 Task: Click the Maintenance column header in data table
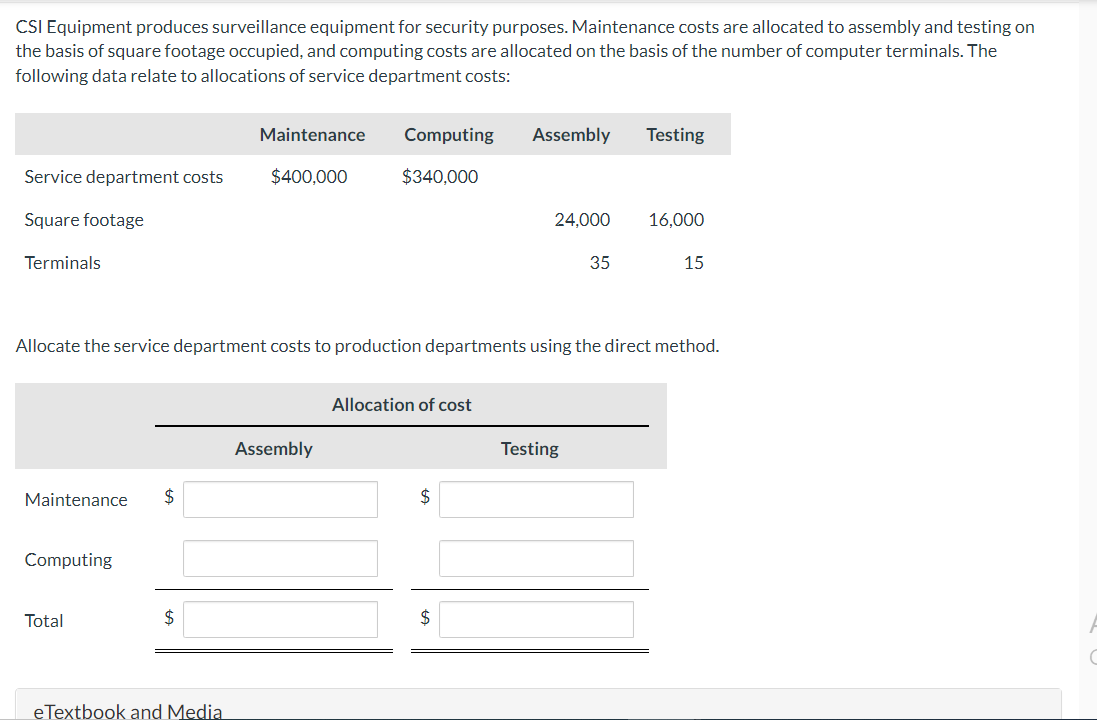312,134
